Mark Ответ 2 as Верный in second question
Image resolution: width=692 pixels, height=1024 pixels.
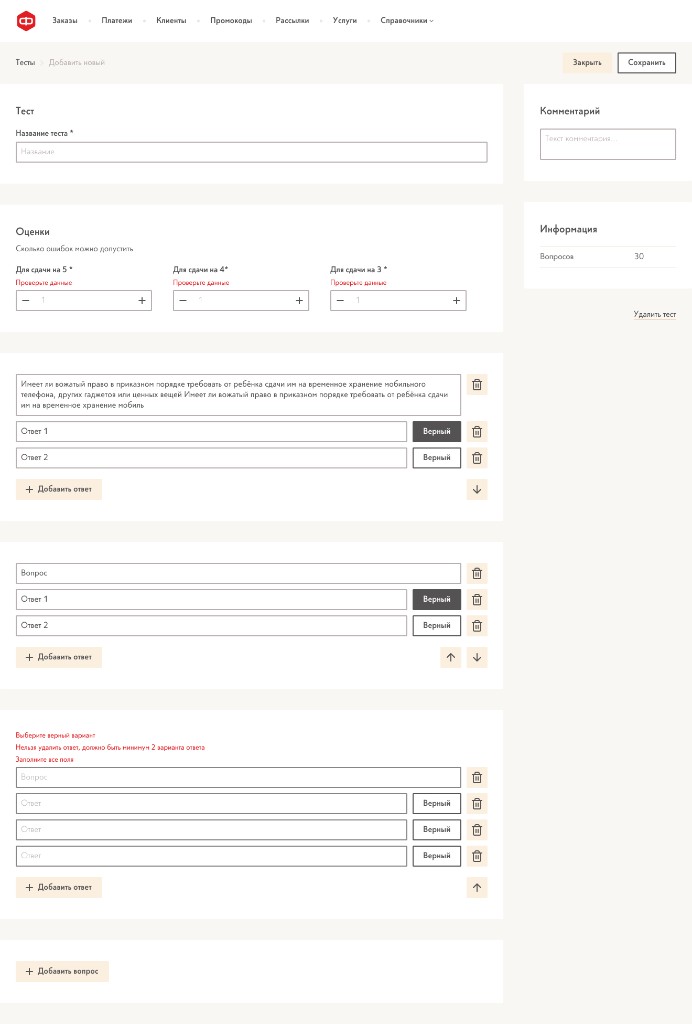tap(437, 626)
